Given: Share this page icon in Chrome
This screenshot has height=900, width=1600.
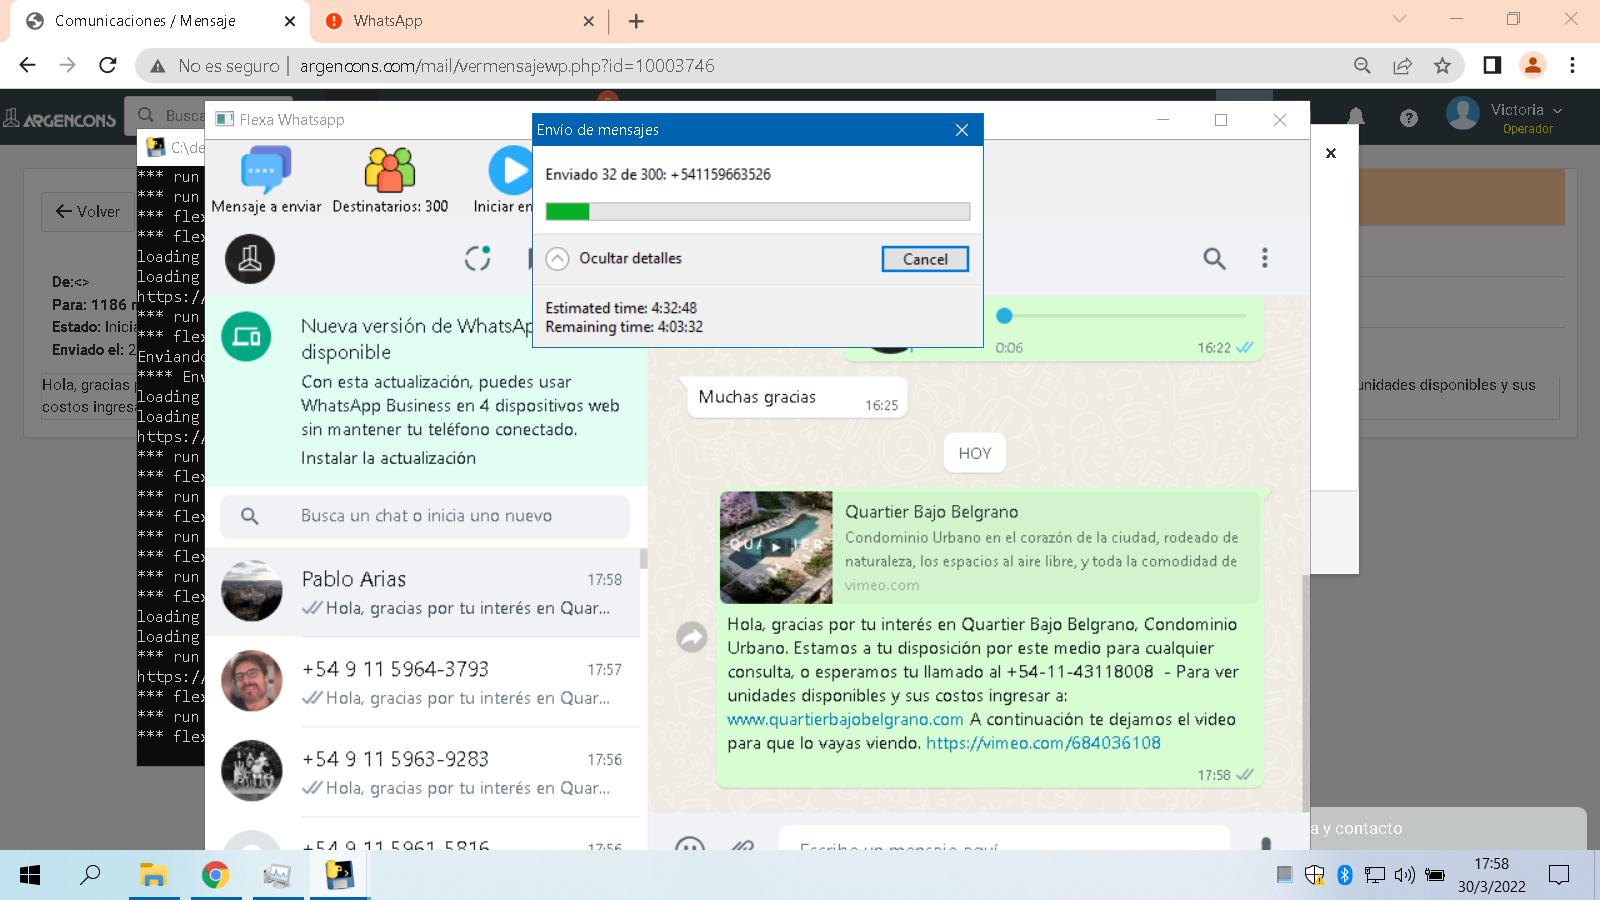Looking at the screenshot, I should (1402, 65).
